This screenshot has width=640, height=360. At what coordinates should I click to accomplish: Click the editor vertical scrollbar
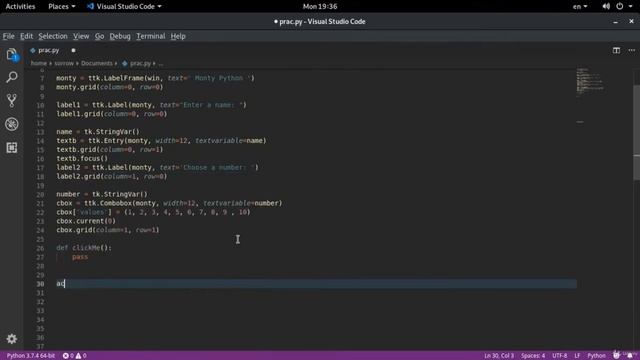pyautogui.click(x=636, y=133)
